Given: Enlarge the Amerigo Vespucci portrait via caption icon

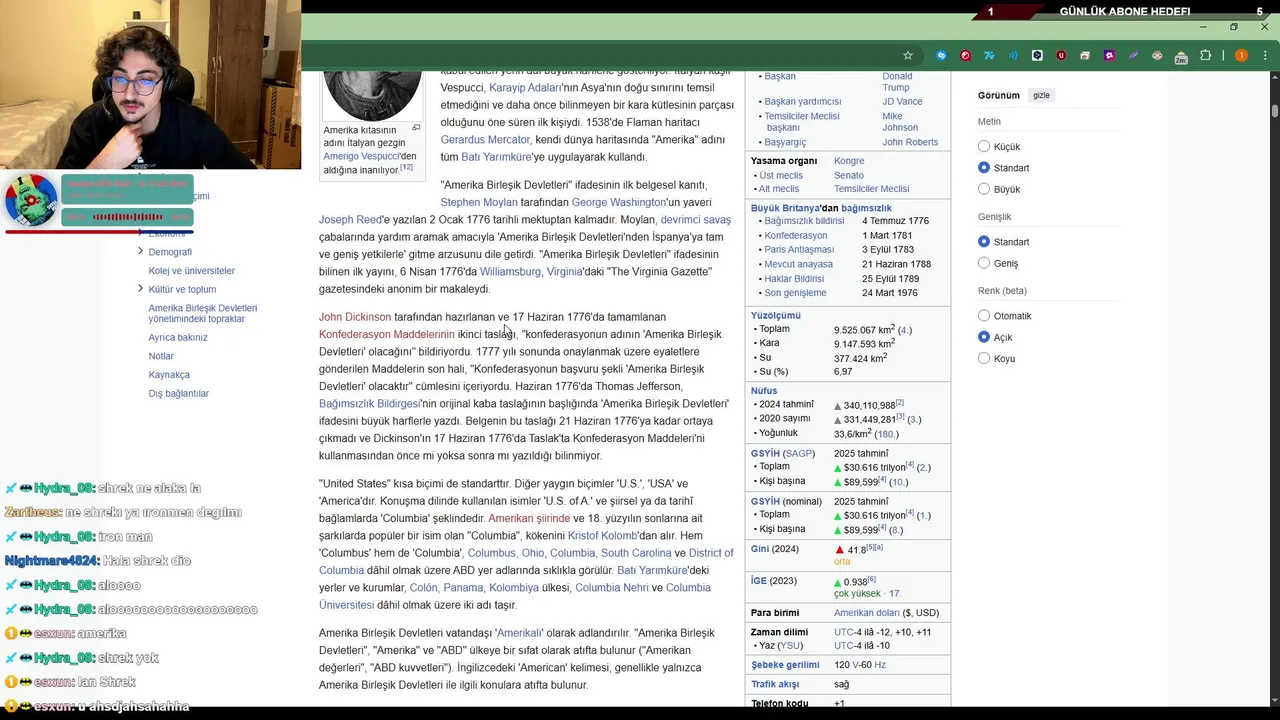Looking at the screenshot, I should pos(416,128).
